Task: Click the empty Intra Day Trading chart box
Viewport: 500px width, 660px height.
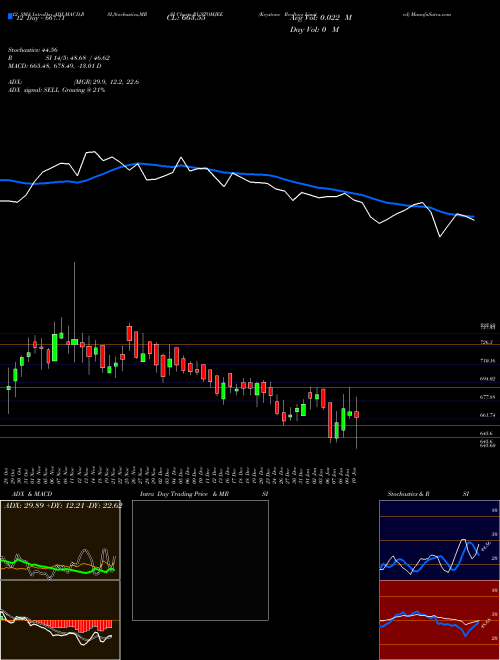Action: (x=200, y=560)
